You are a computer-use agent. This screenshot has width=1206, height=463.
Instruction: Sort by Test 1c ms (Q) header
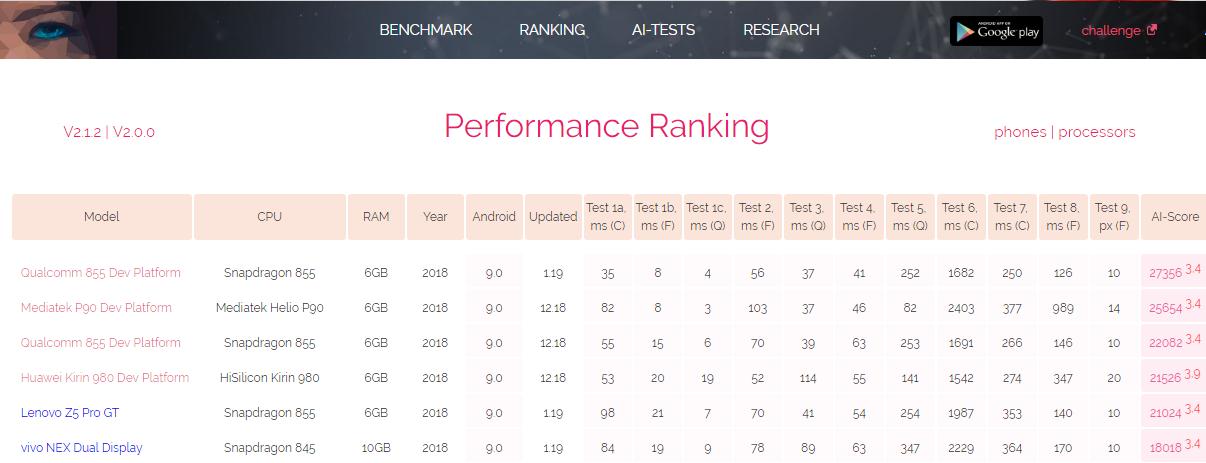pyautogui.click(x=707, y=217)
